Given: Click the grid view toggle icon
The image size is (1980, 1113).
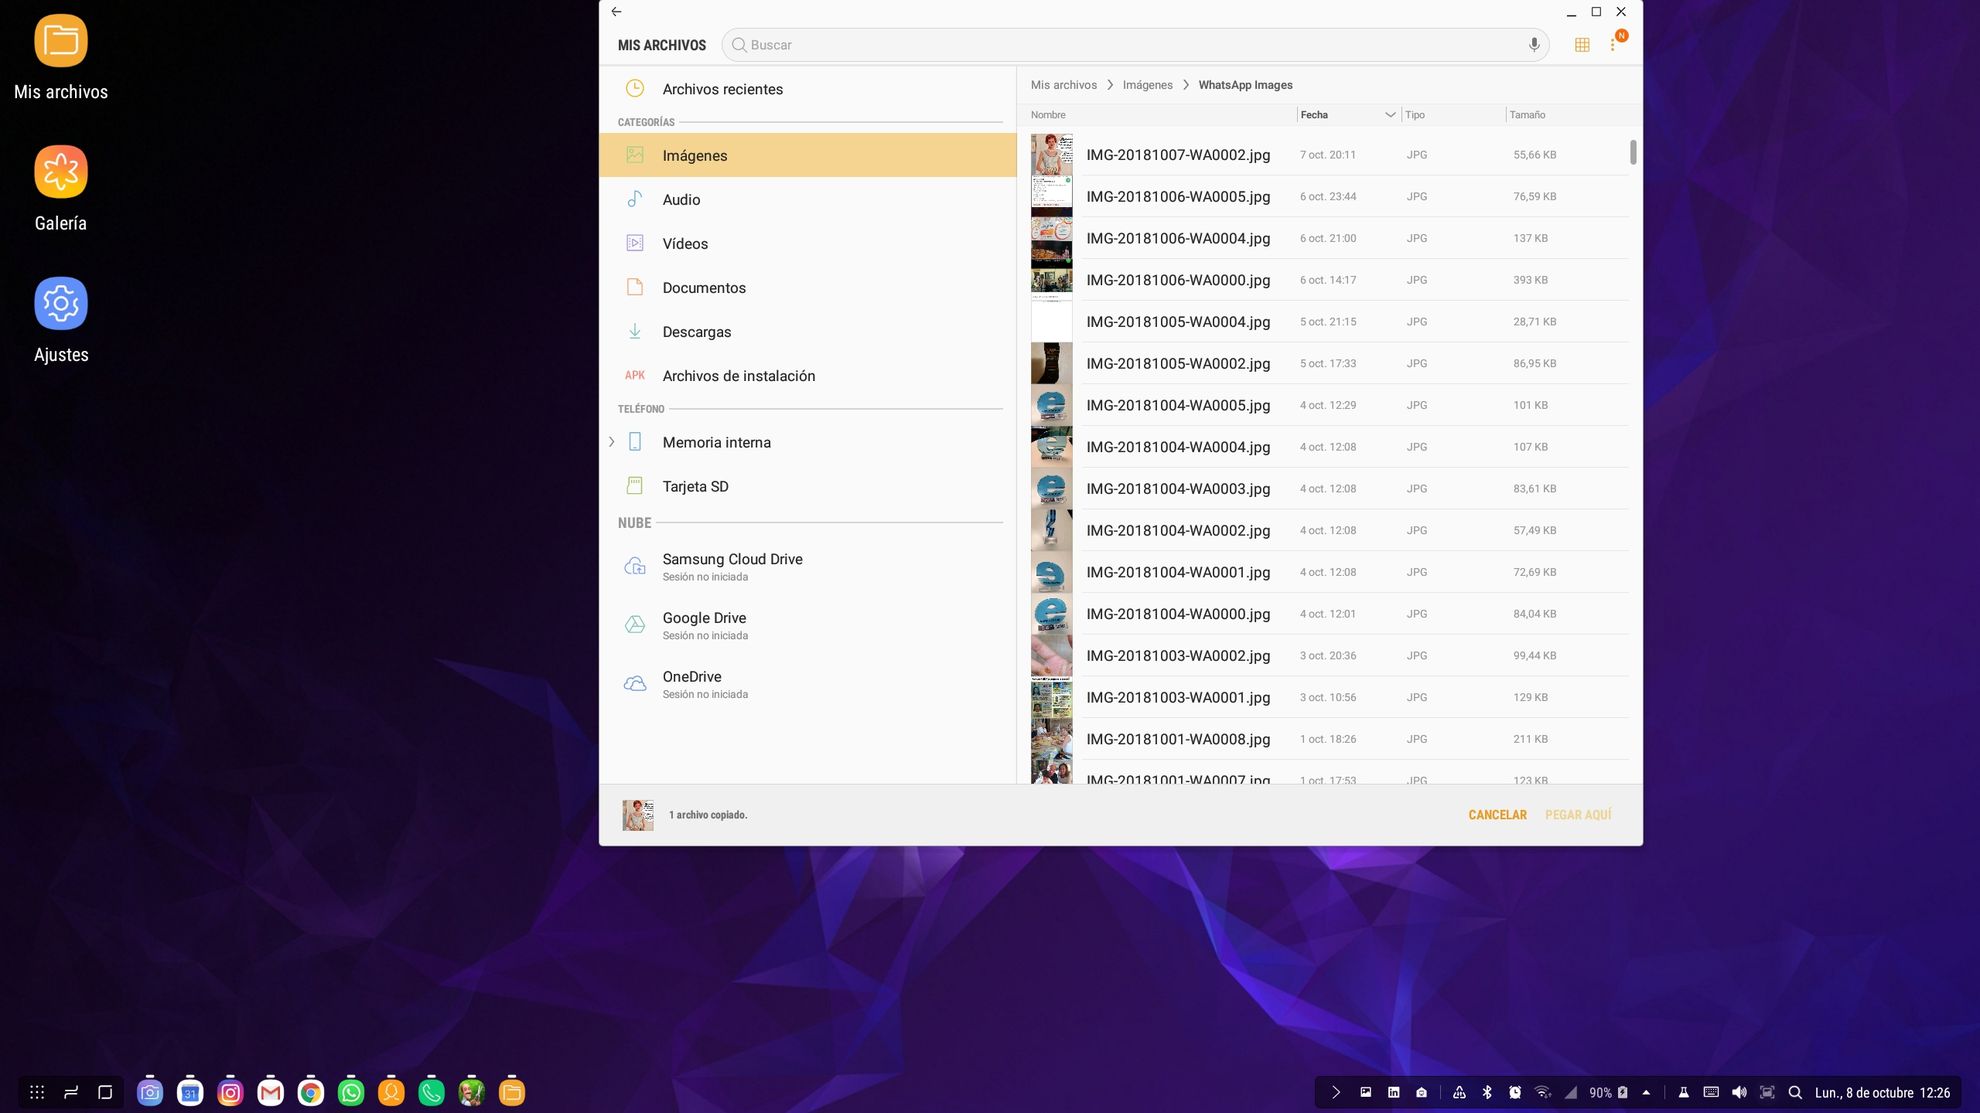Looking at the screenshot, I should pos(1582,45).
